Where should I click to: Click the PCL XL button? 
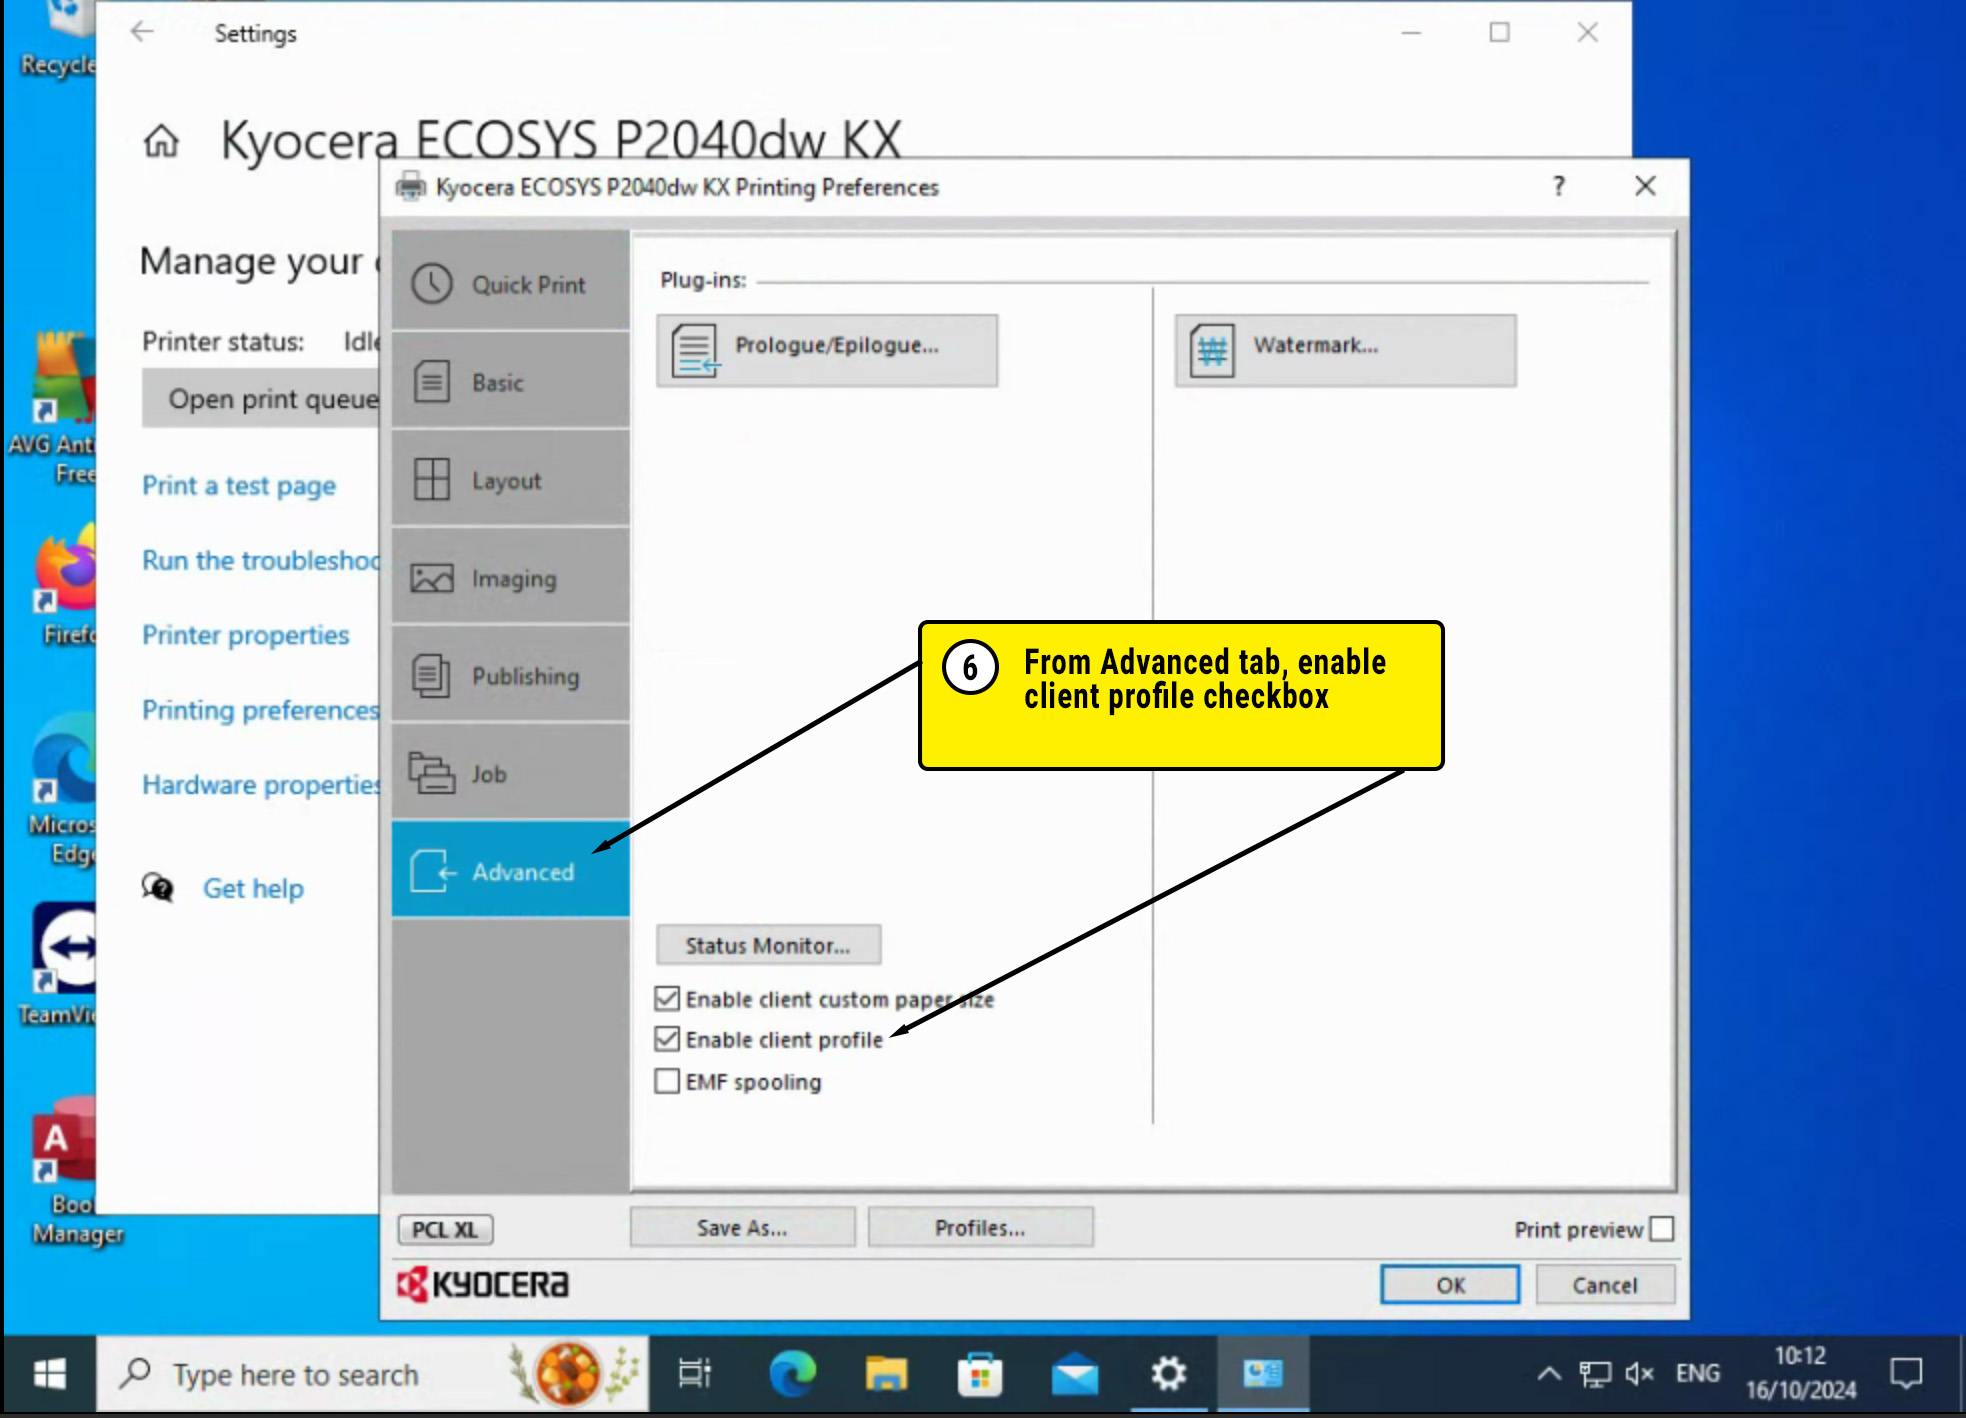445,1229
